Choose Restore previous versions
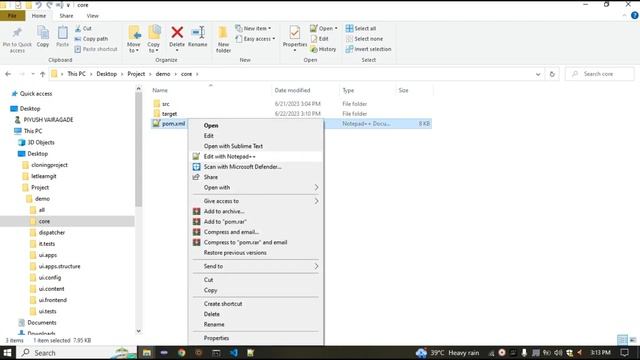 coord(256,253)
